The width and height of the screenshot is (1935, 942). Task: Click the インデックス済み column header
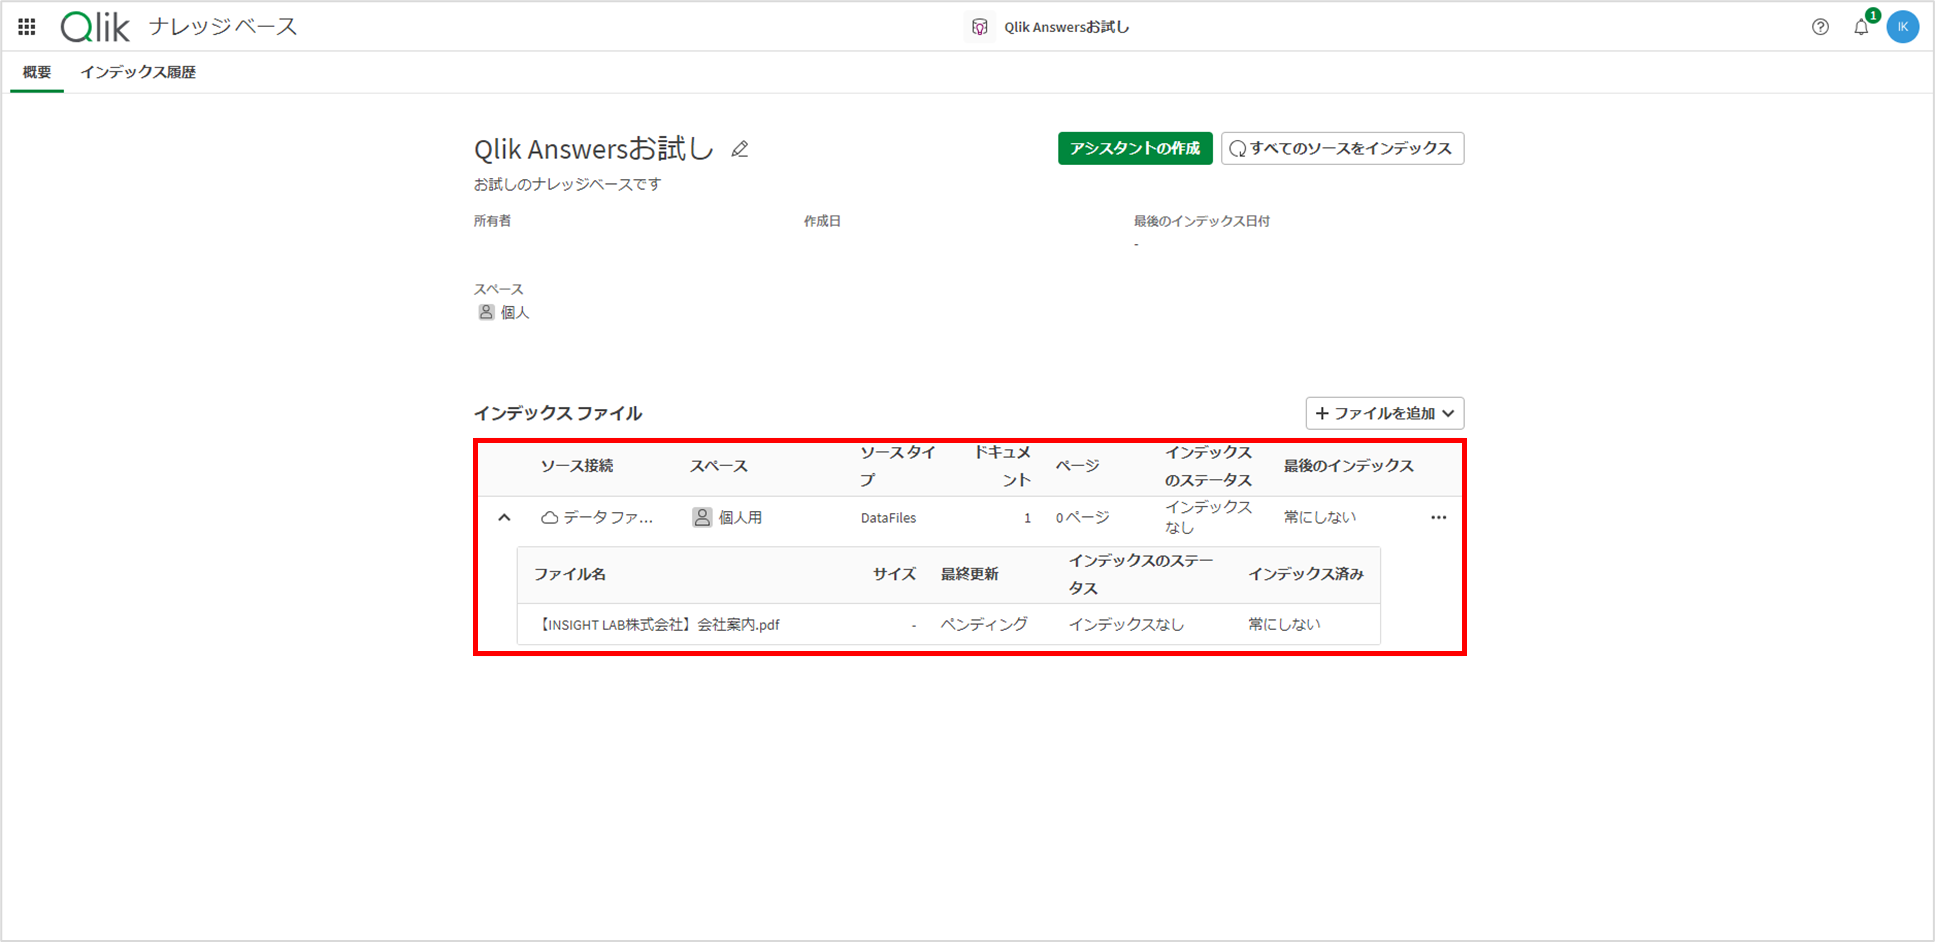pyautogui.click(x=1306, y=574)
